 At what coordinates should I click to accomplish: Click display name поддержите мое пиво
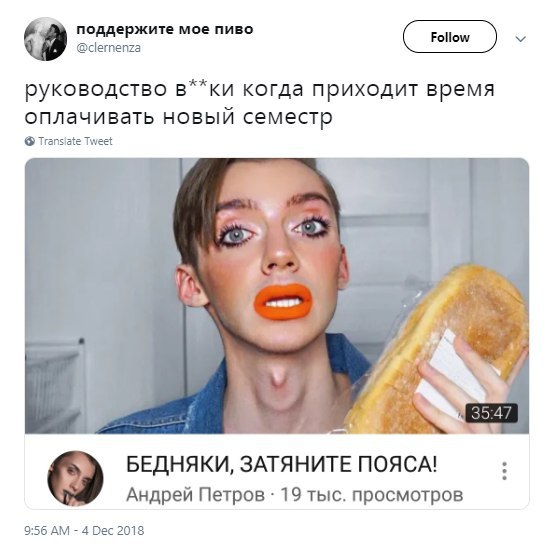(x=165, y=29)
